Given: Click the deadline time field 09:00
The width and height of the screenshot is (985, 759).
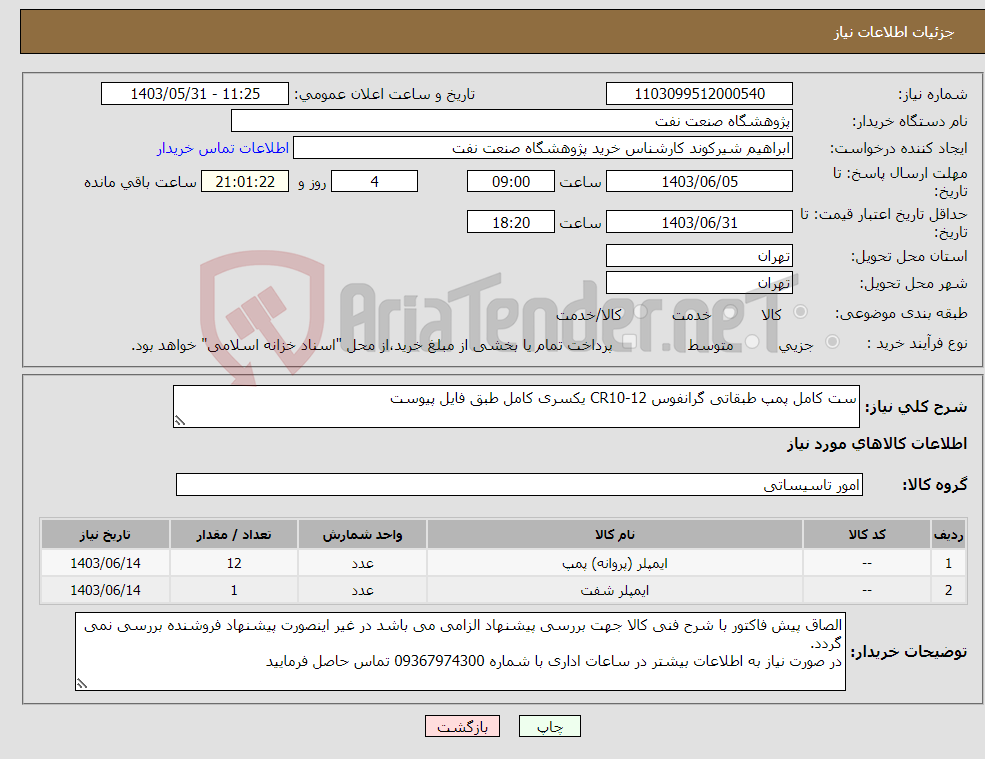Looking at the screenshot, I should tap(511, 182).
